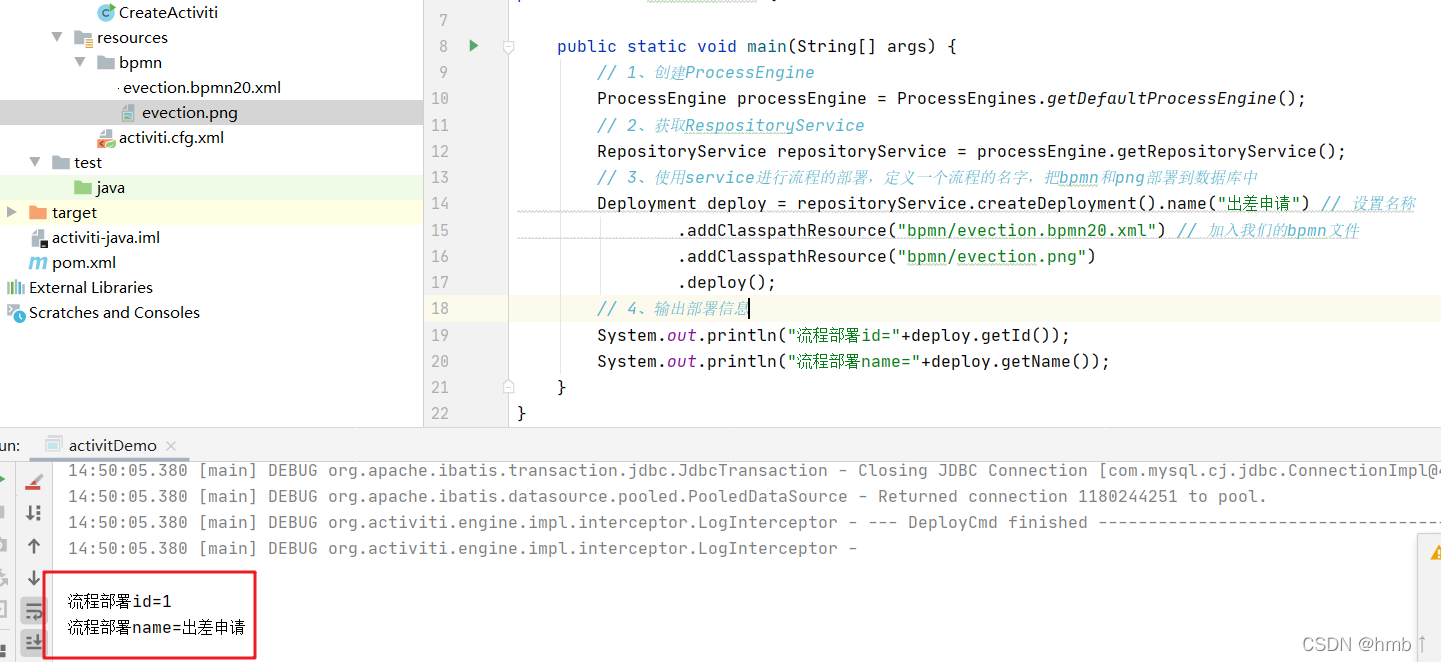Collapse the resources folder arrow

click(x=58, y=38)
